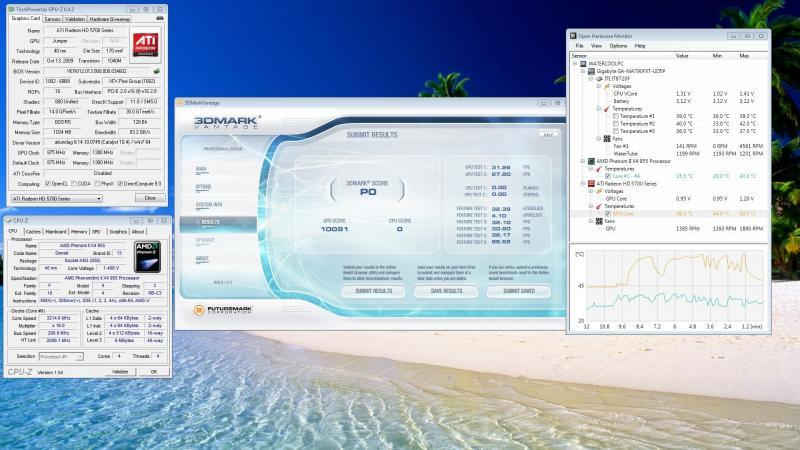Click the ATI Radeon logo in GPU-Z
Viewport: 800px width, 450px height.
coord(145,44)
